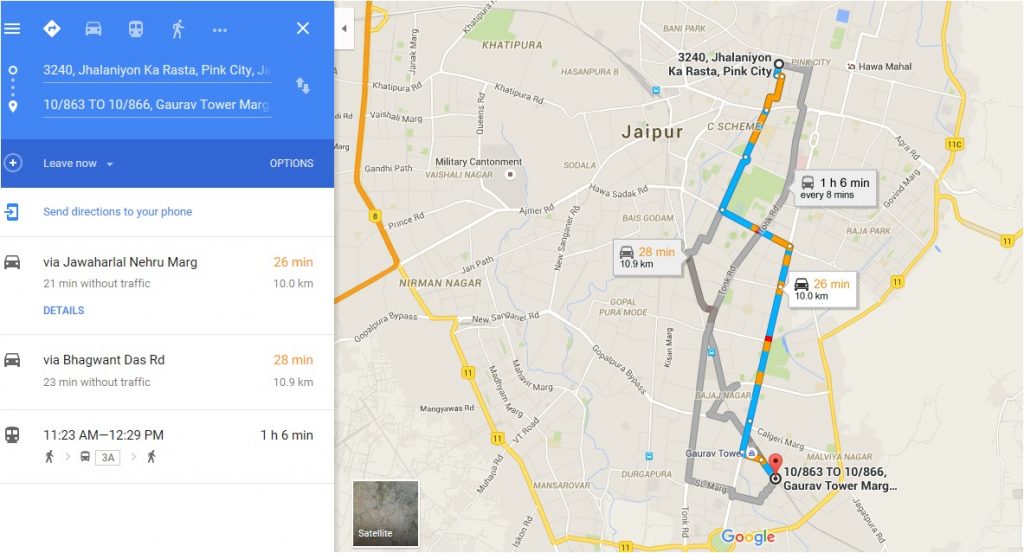Select route via Bhagwant Das Rd
This screenshot has width=1024, height=553.
point(167,371)
